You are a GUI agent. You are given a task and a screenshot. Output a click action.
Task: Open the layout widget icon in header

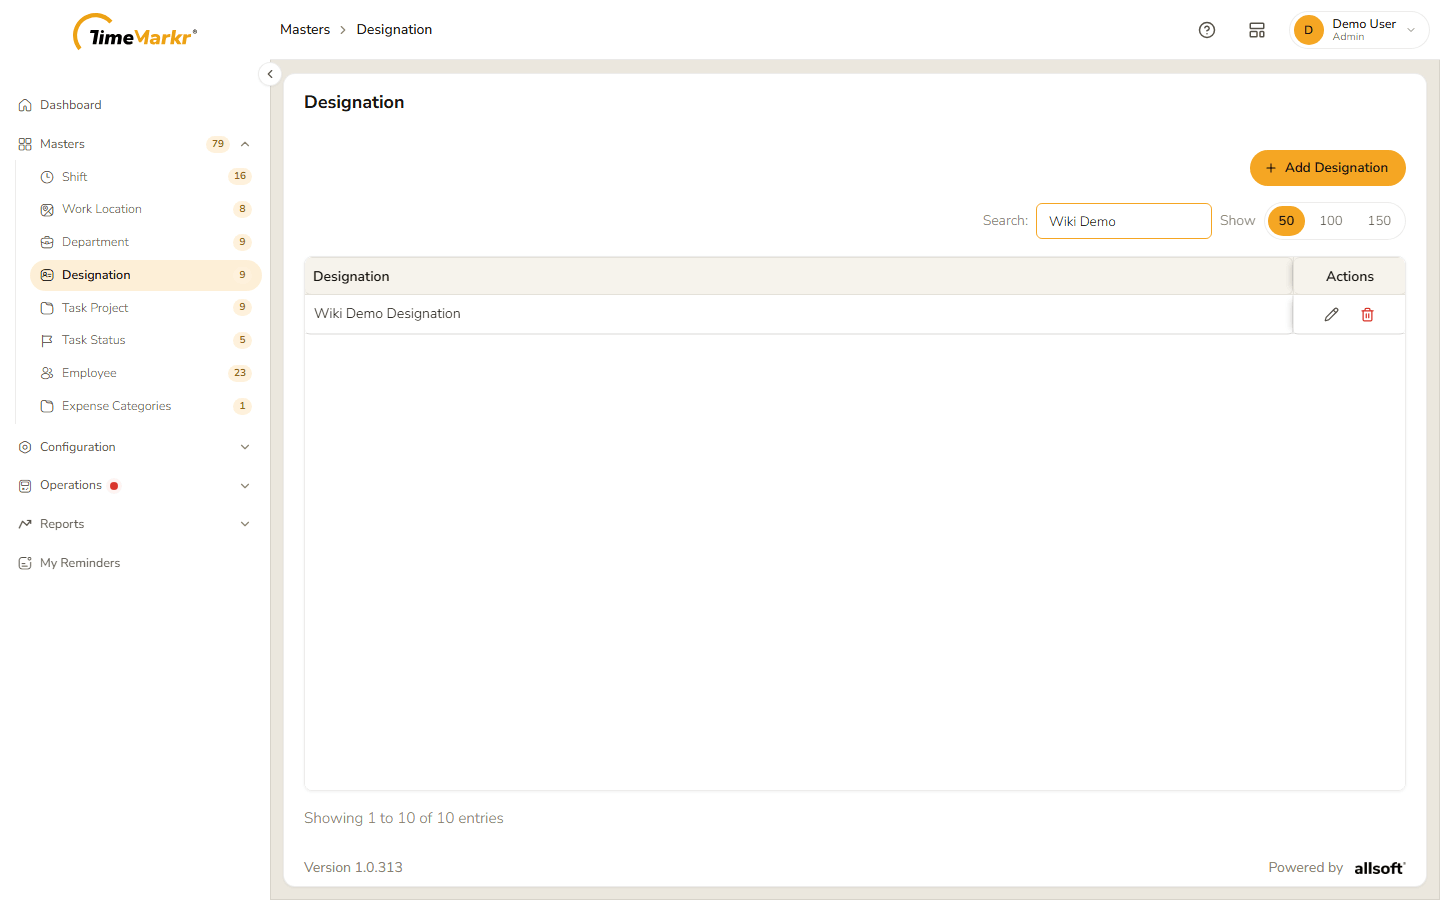[x=1257, y=30]
